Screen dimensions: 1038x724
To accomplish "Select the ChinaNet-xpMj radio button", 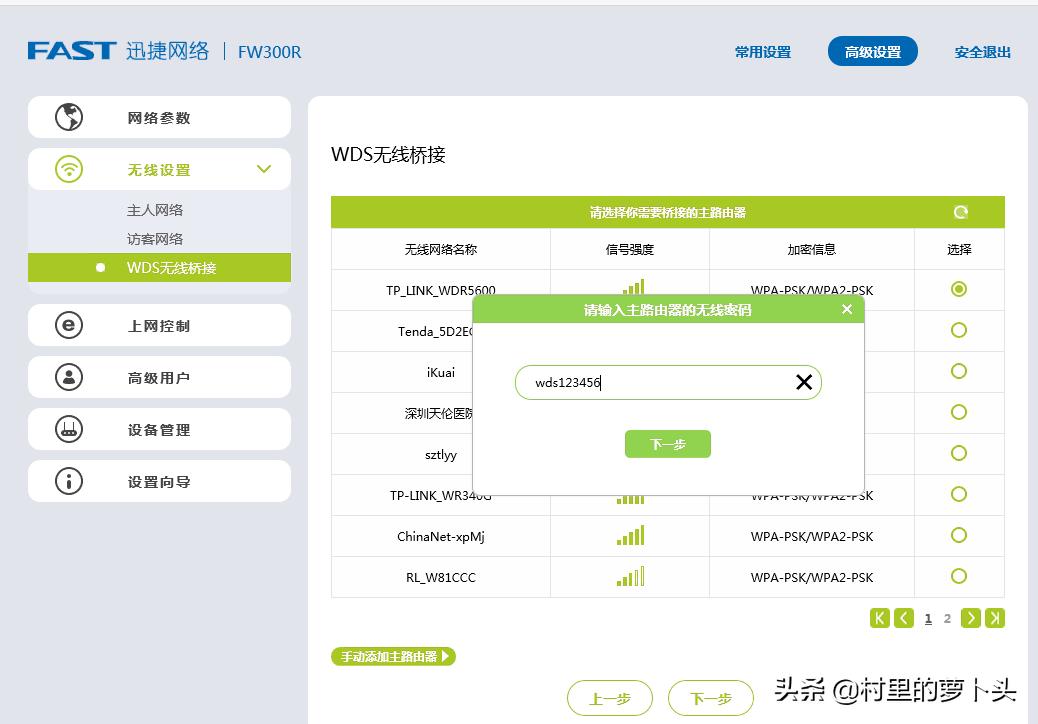I will (x=958, y=536).
